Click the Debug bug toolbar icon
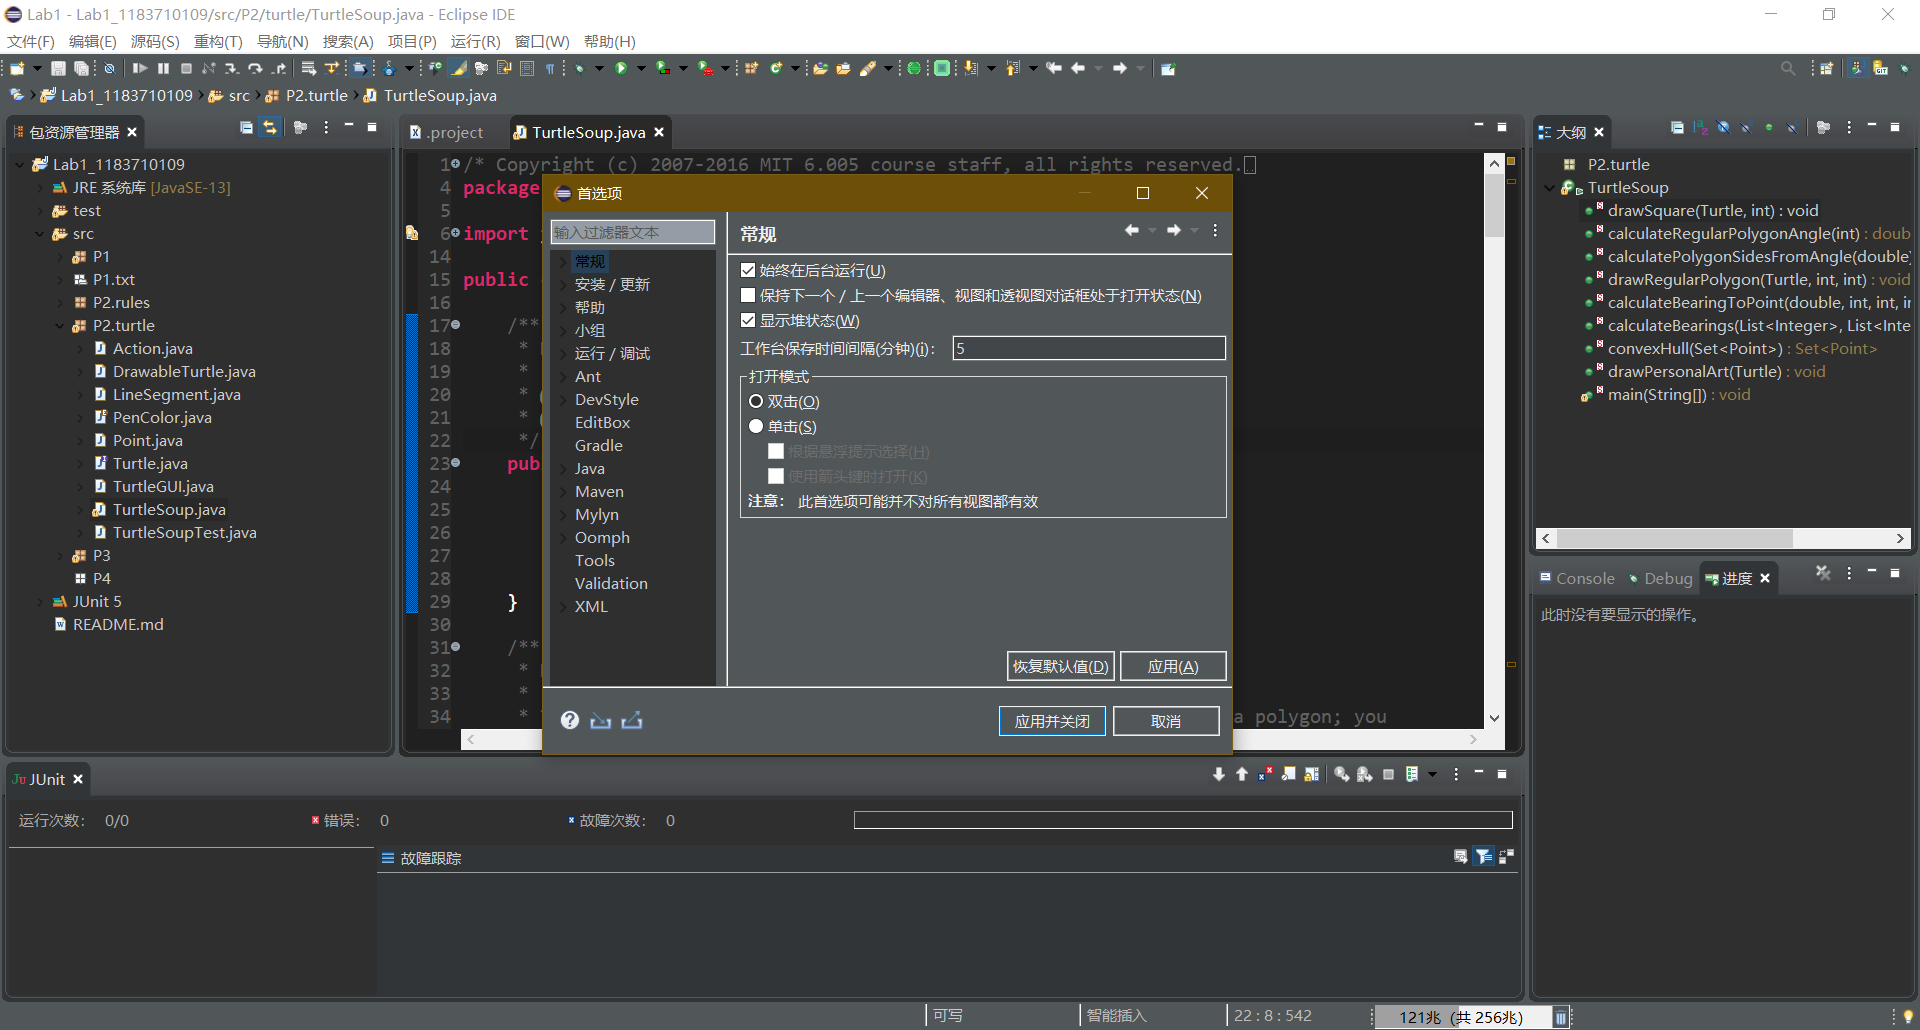The height and width of the screenshot is (1030, 1920). tap(580, 68)
